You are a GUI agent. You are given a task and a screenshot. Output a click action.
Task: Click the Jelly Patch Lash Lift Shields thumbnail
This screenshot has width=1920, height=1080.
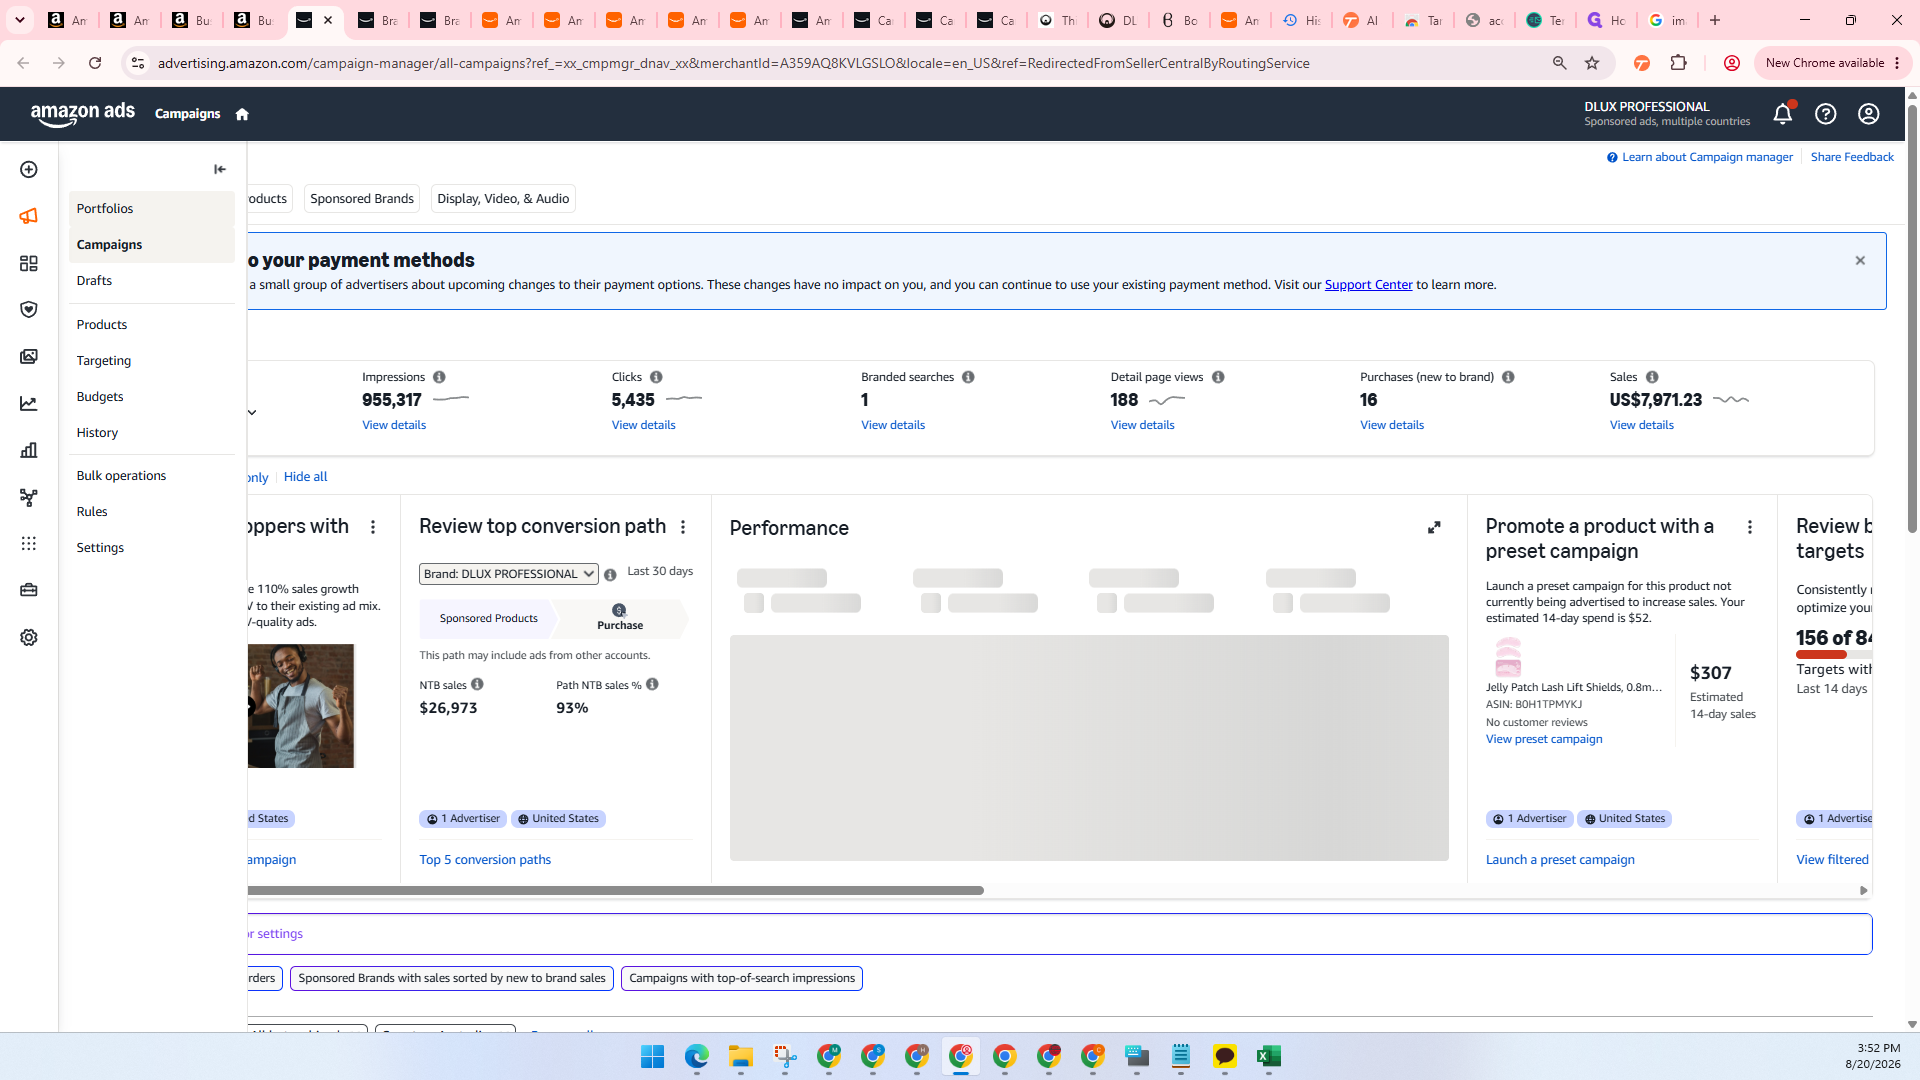pos(1508,657)
